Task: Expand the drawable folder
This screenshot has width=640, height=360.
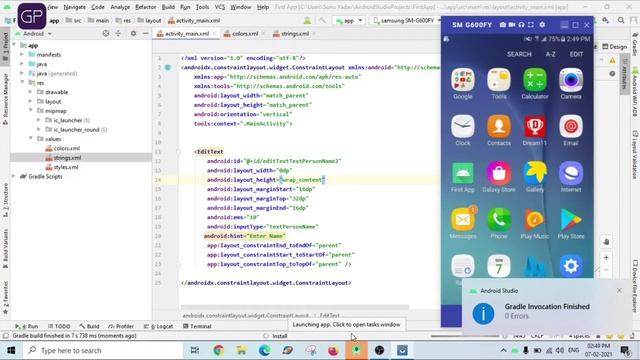Action: [x=30, y=92]
